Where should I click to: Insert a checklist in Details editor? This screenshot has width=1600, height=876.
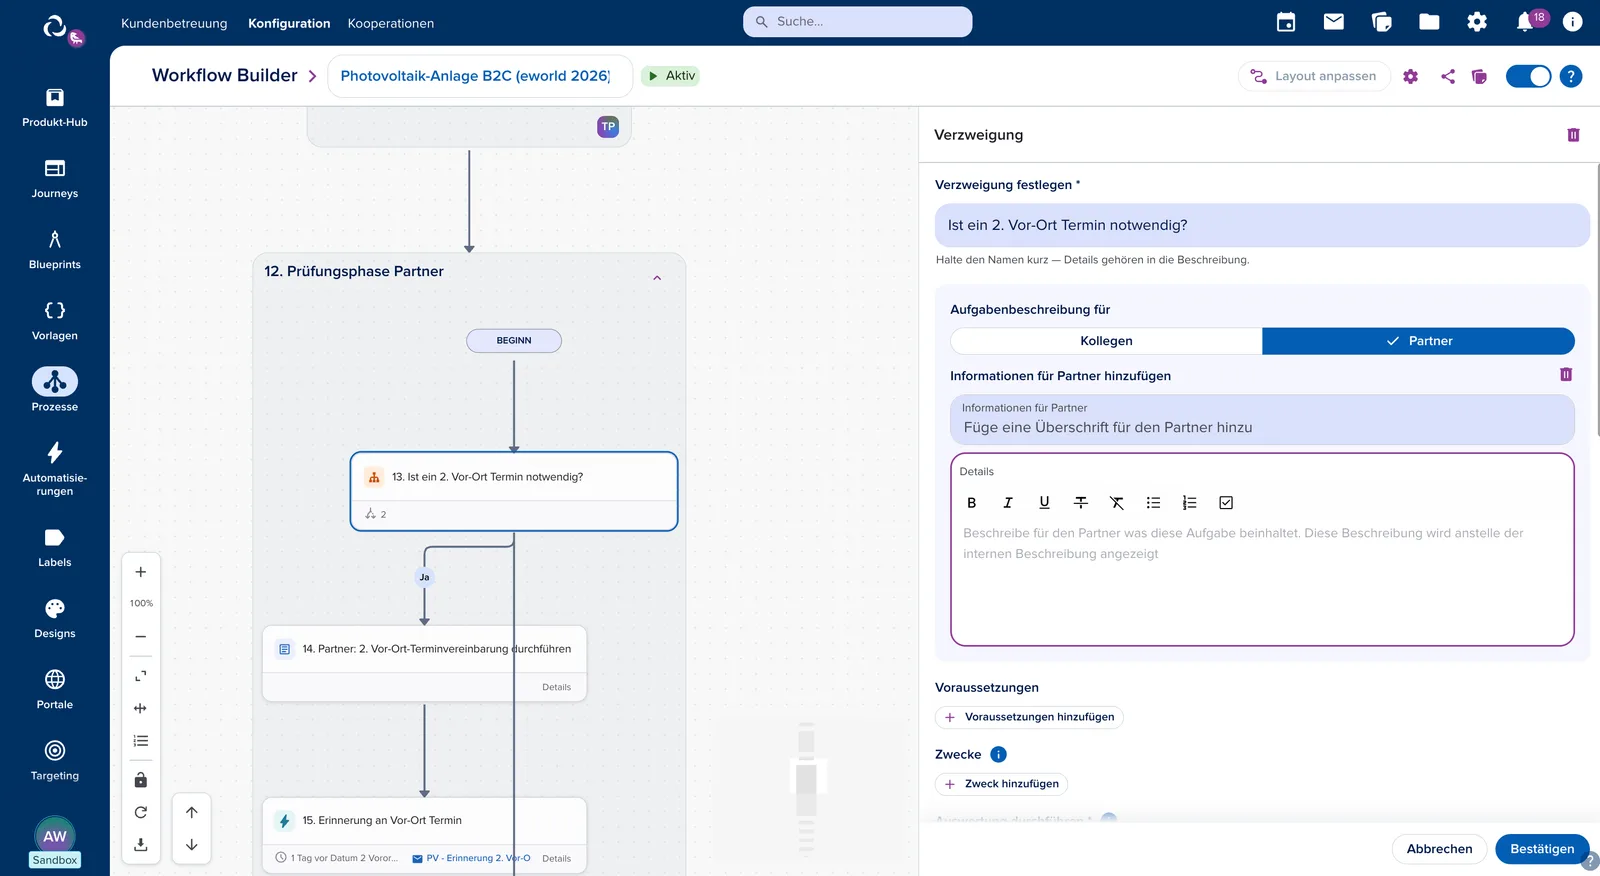(1226, 503)
